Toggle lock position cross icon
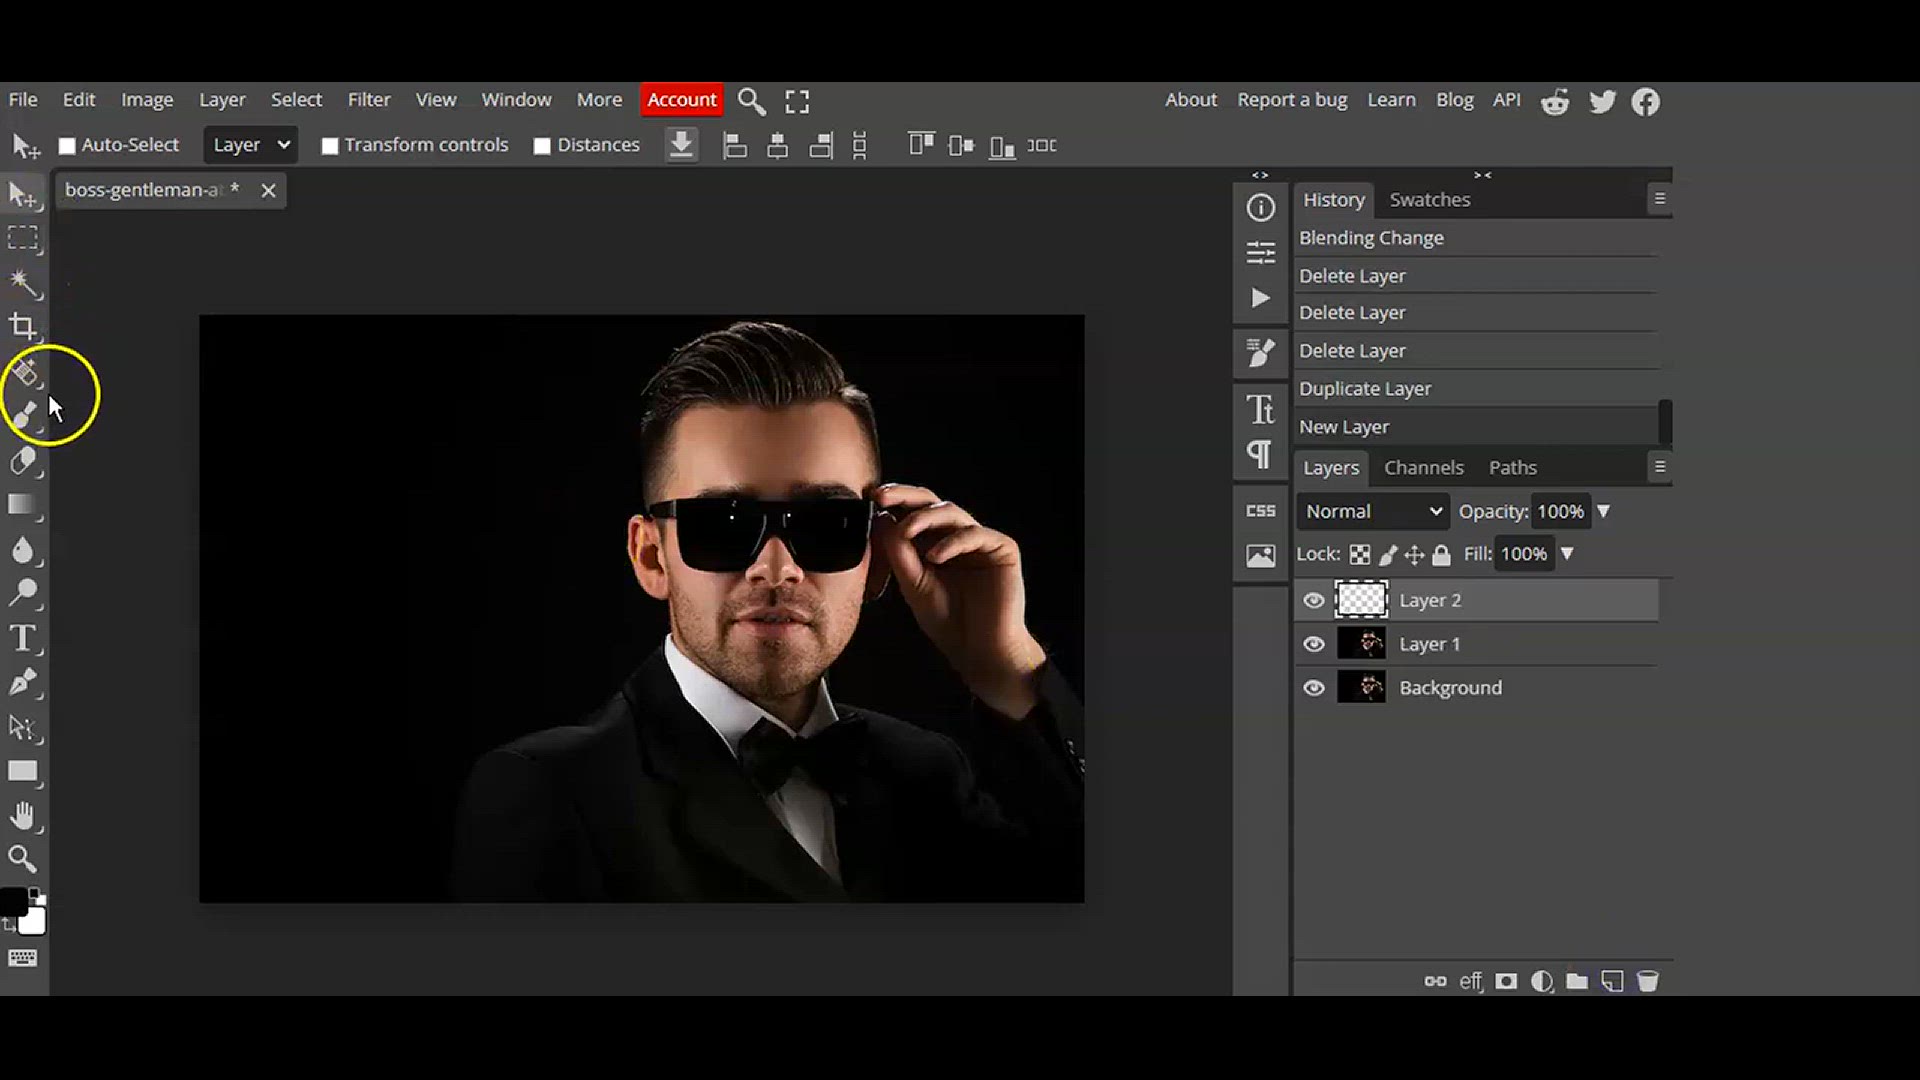 pyautogui.click(x=1414, y=555)
